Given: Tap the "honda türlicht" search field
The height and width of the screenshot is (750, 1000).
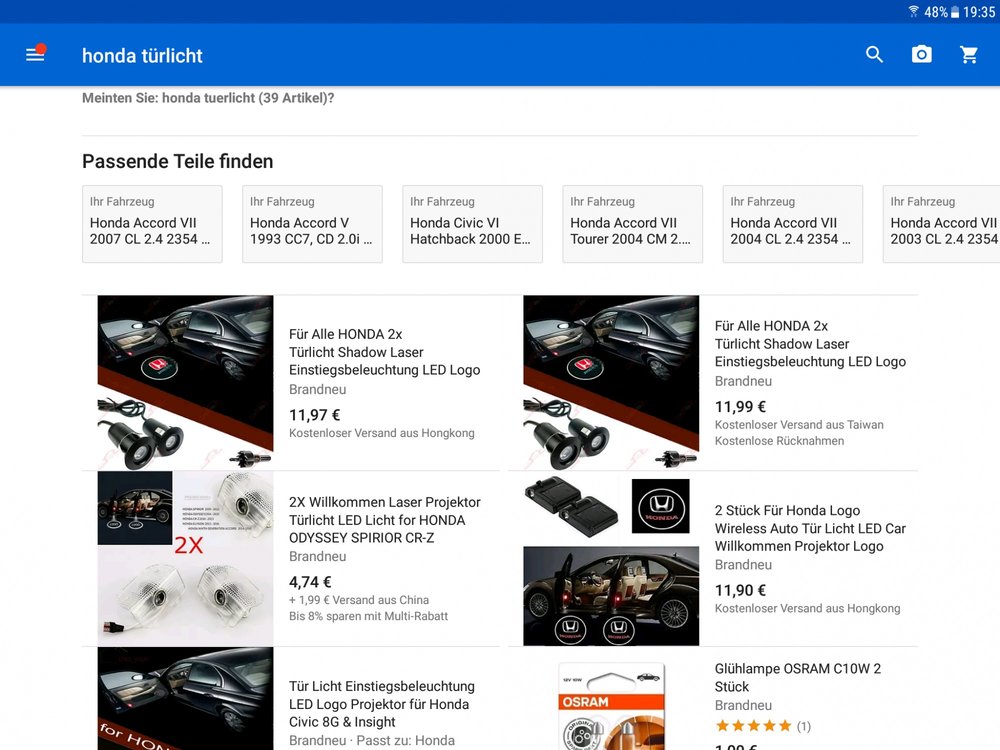Looking at the screenshot, I should click(x=143, y=55).
